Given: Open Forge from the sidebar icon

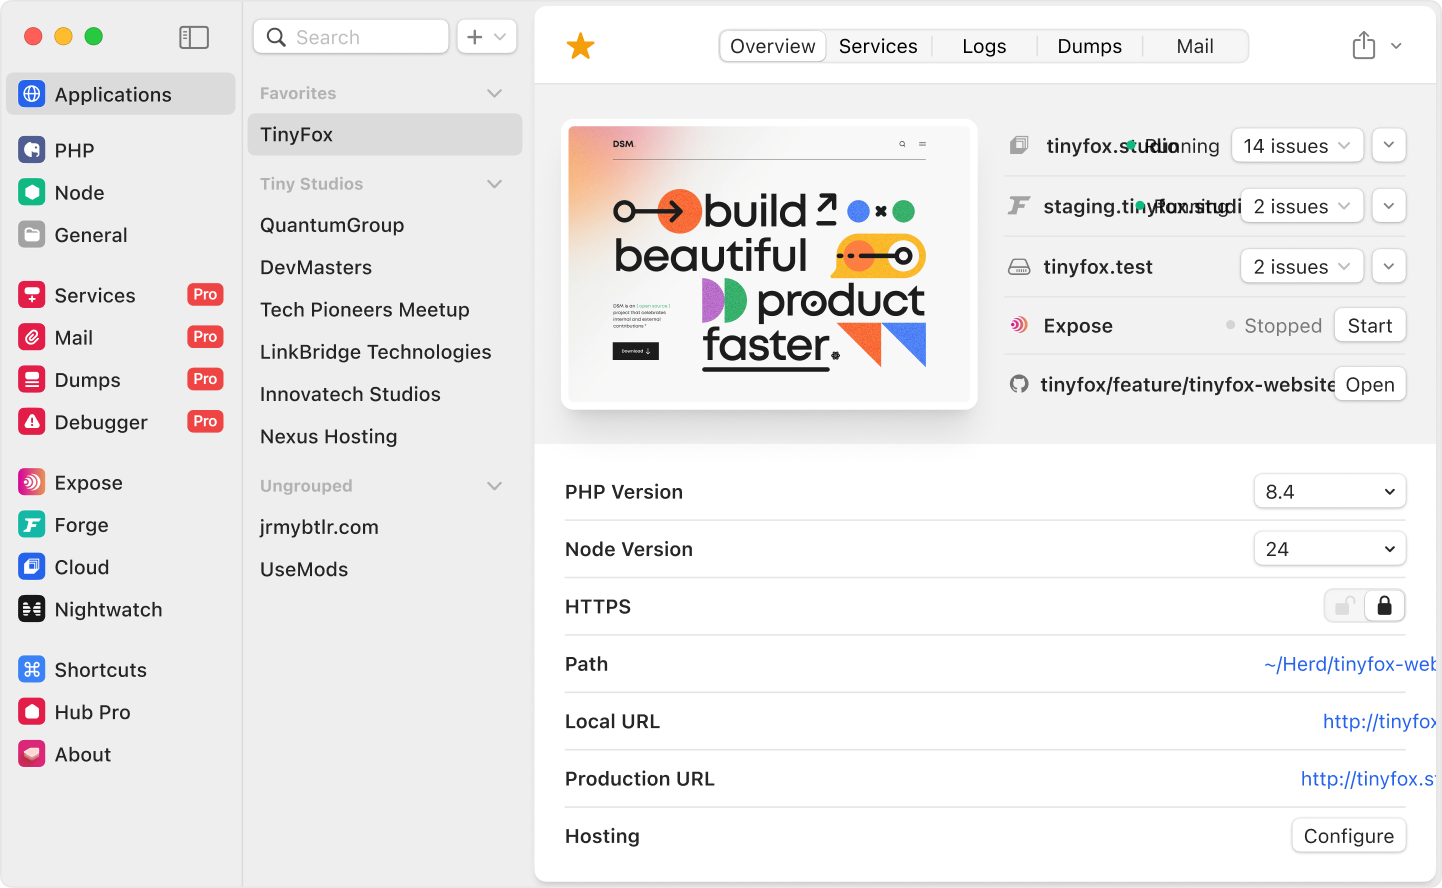Looking at the screenshot, I should point(32,525).
